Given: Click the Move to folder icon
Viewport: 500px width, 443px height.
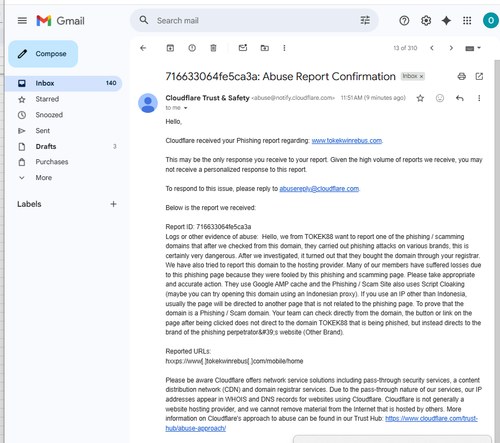Looking at the screenshot, I should 265,48.
